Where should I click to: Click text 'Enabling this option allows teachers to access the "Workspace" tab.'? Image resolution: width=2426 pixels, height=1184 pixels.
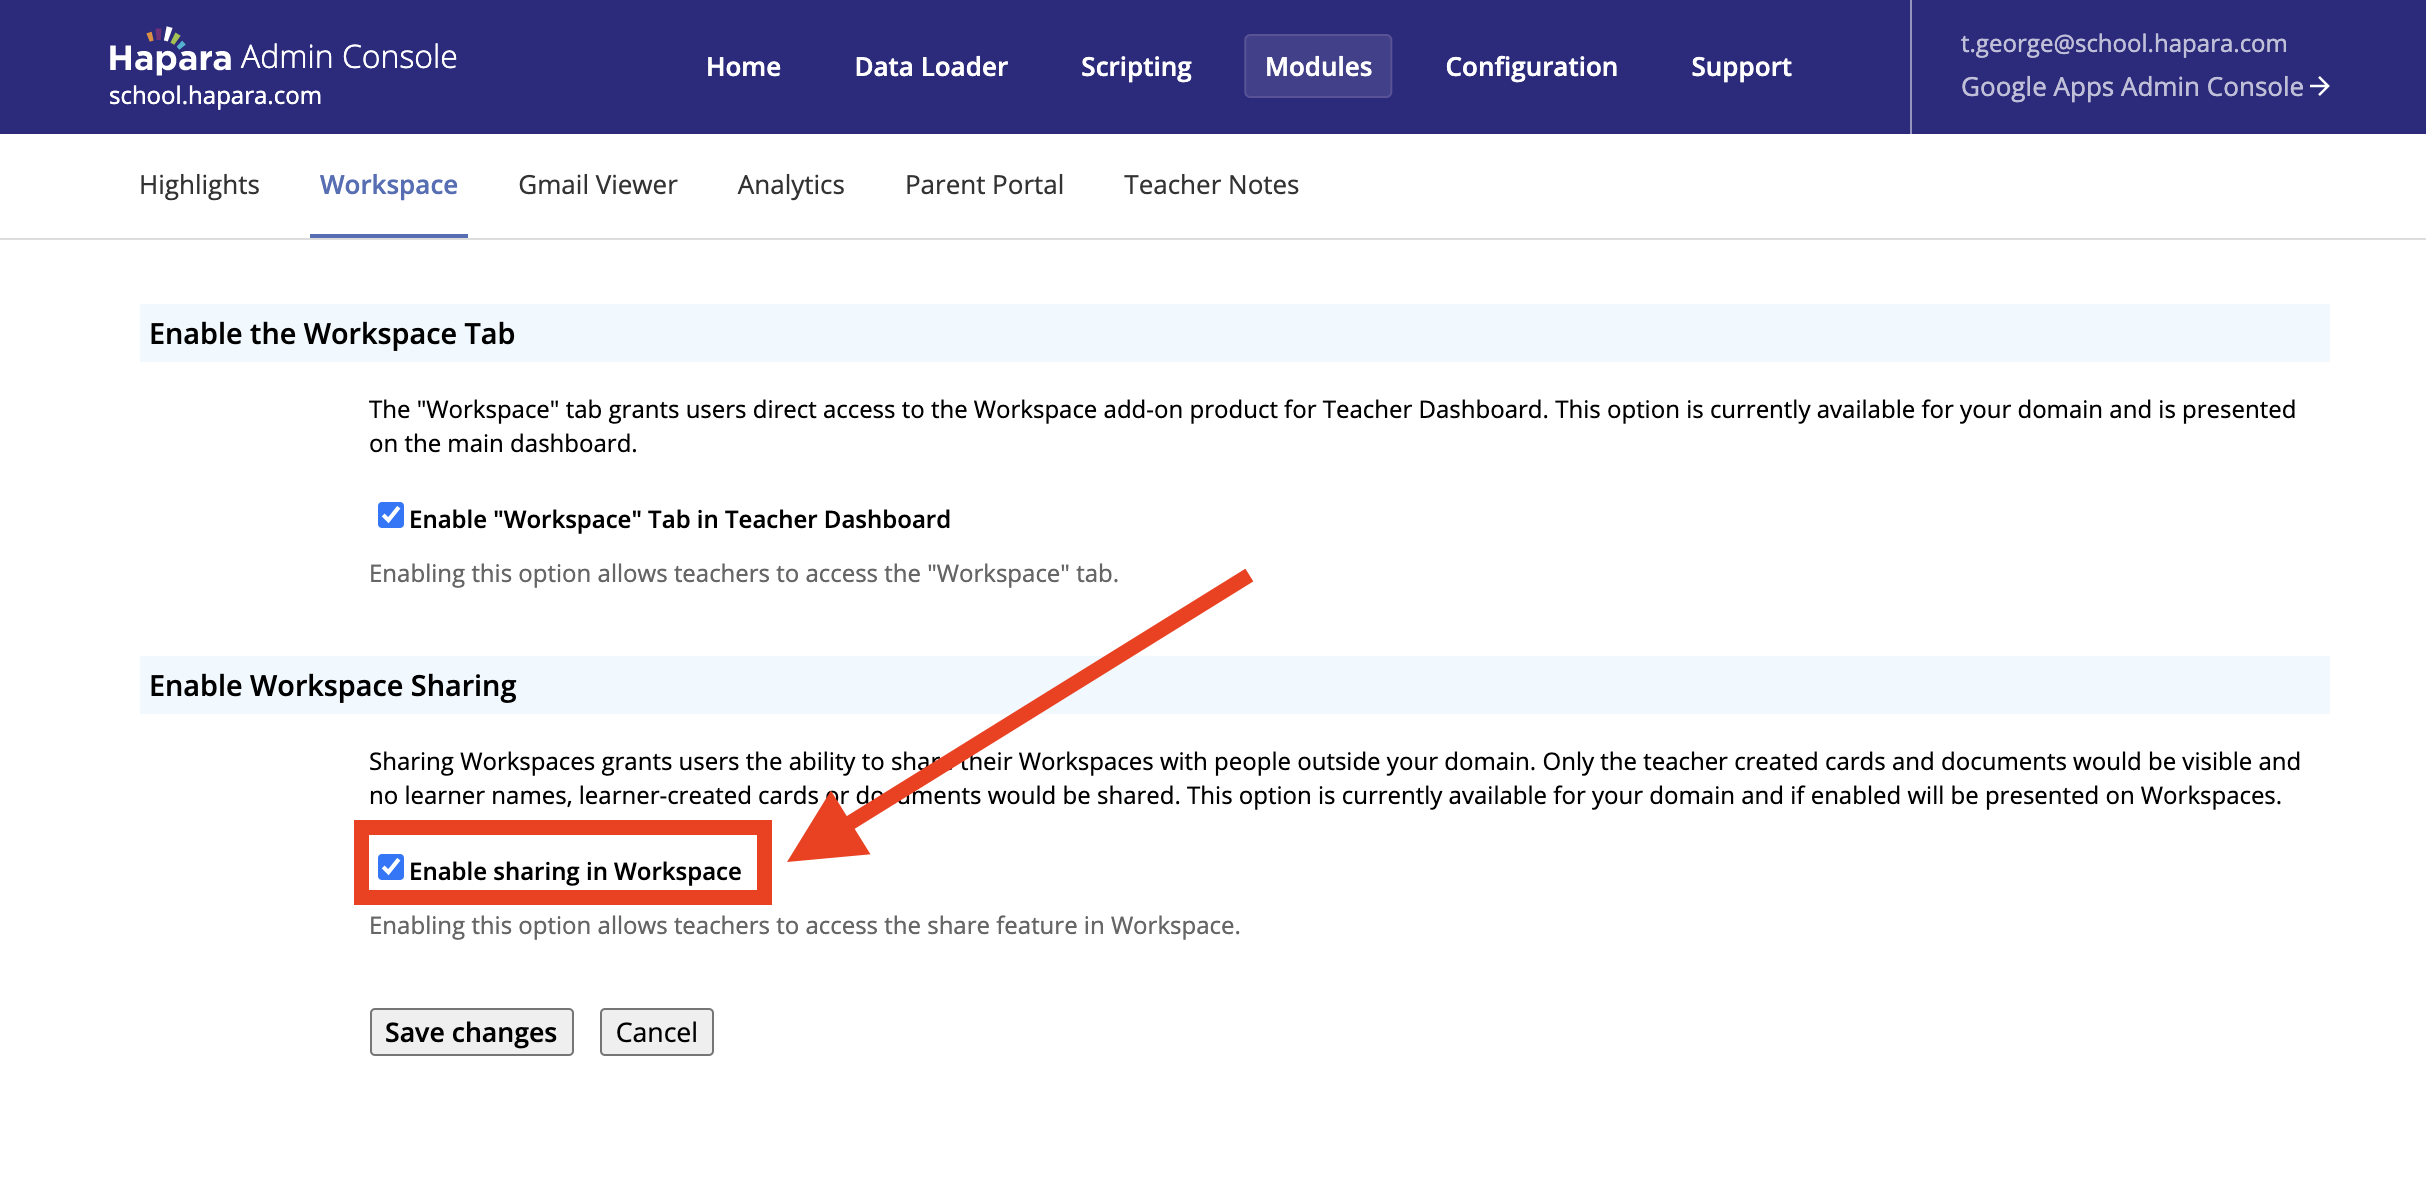tap(744, 573)
